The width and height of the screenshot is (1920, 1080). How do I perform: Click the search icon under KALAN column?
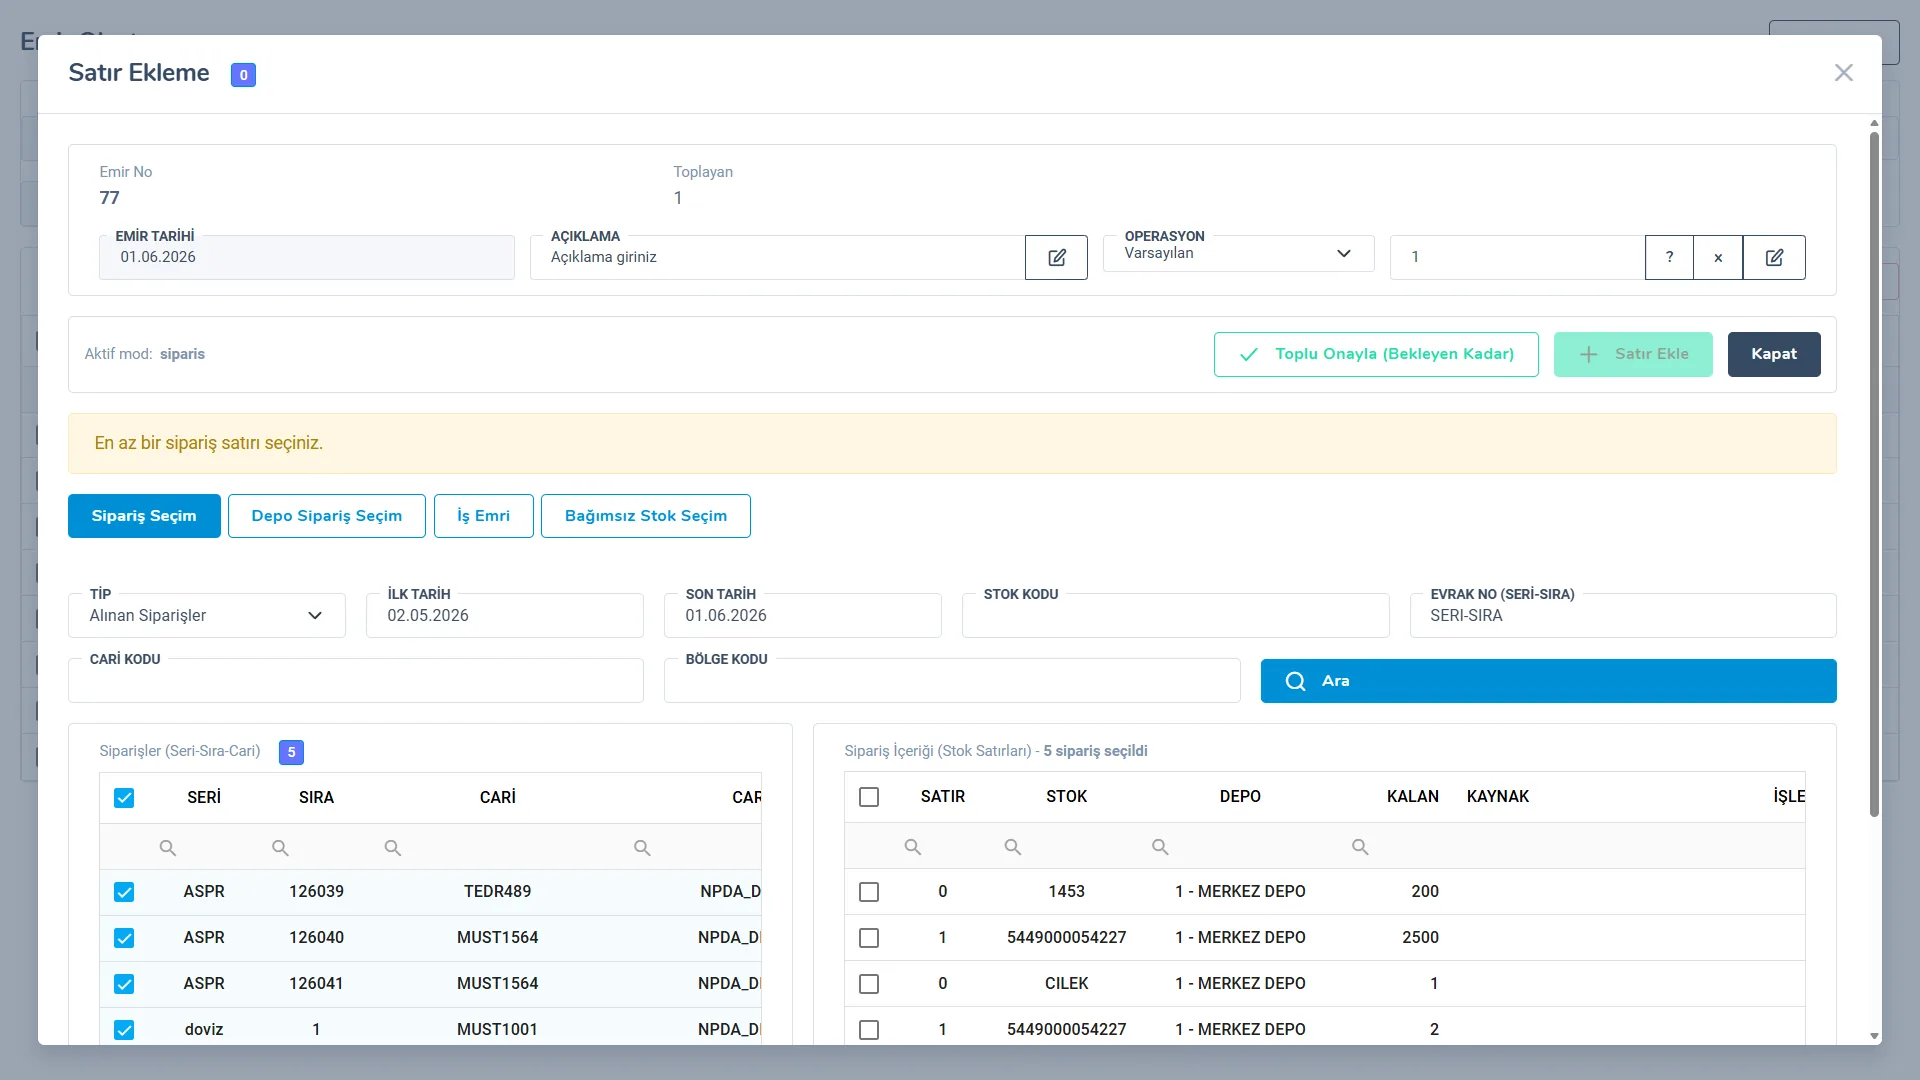click(x=1360, y=847)
